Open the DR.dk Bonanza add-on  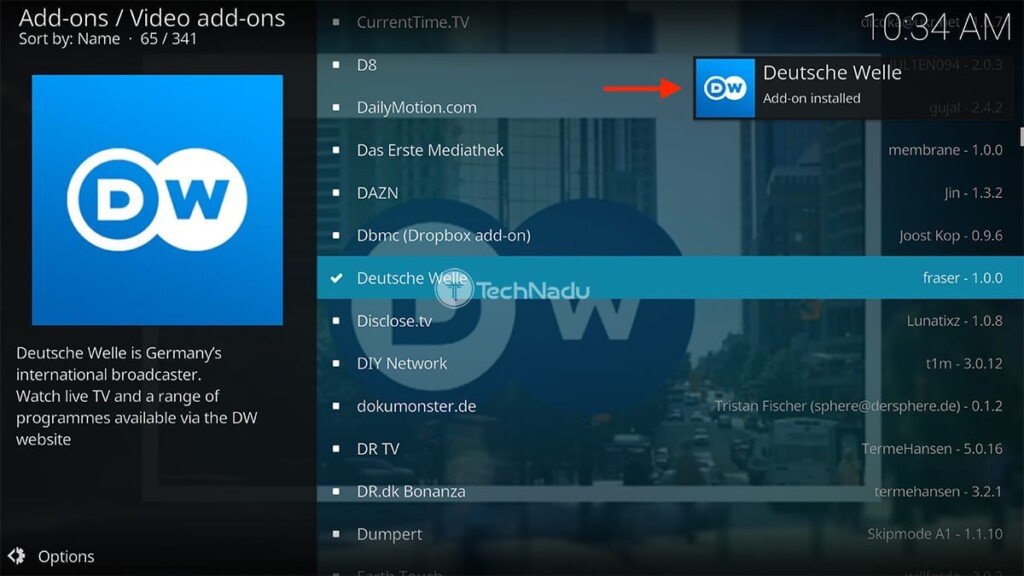(670, 491)
